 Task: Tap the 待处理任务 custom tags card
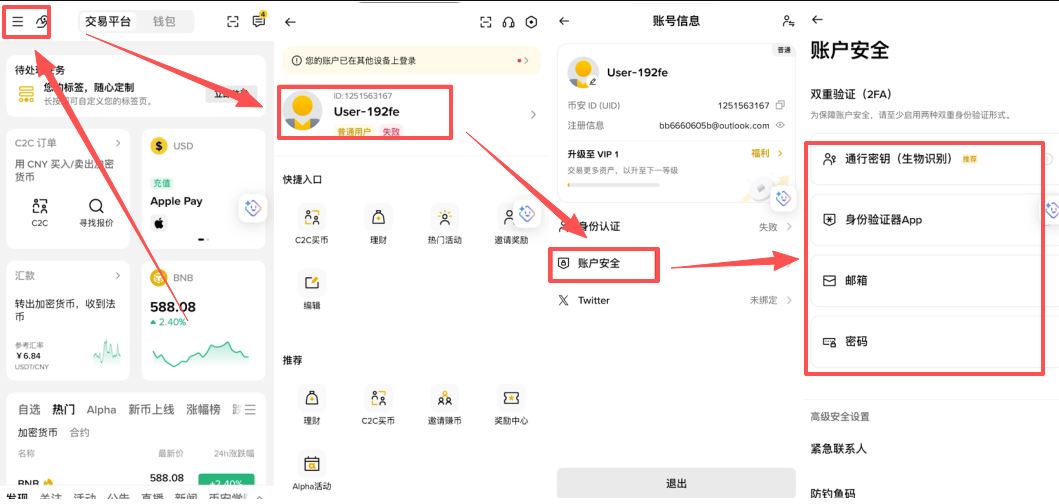coord(136,86)
